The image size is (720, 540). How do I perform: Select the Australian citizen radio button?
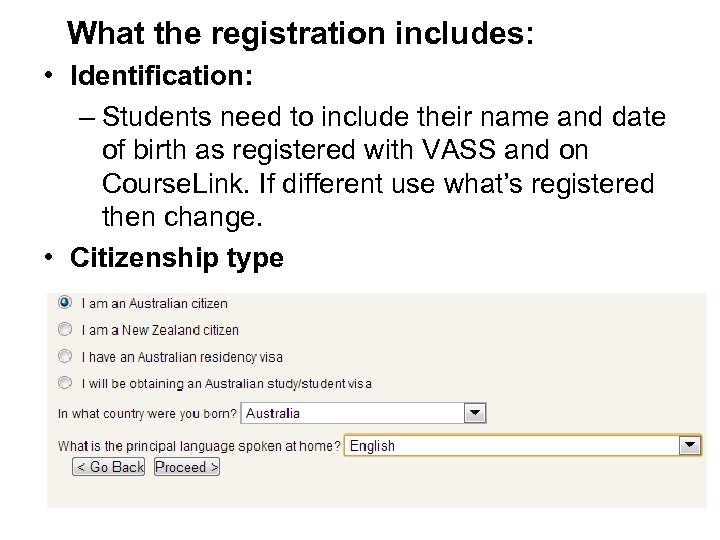pyautogui.click(x=65, y=303)
